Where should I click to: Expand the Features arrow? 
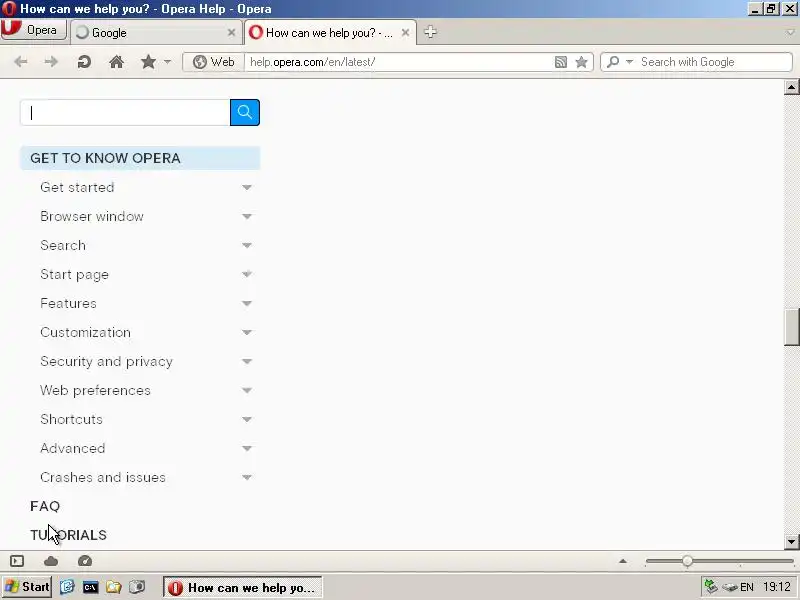coord(247,304)
